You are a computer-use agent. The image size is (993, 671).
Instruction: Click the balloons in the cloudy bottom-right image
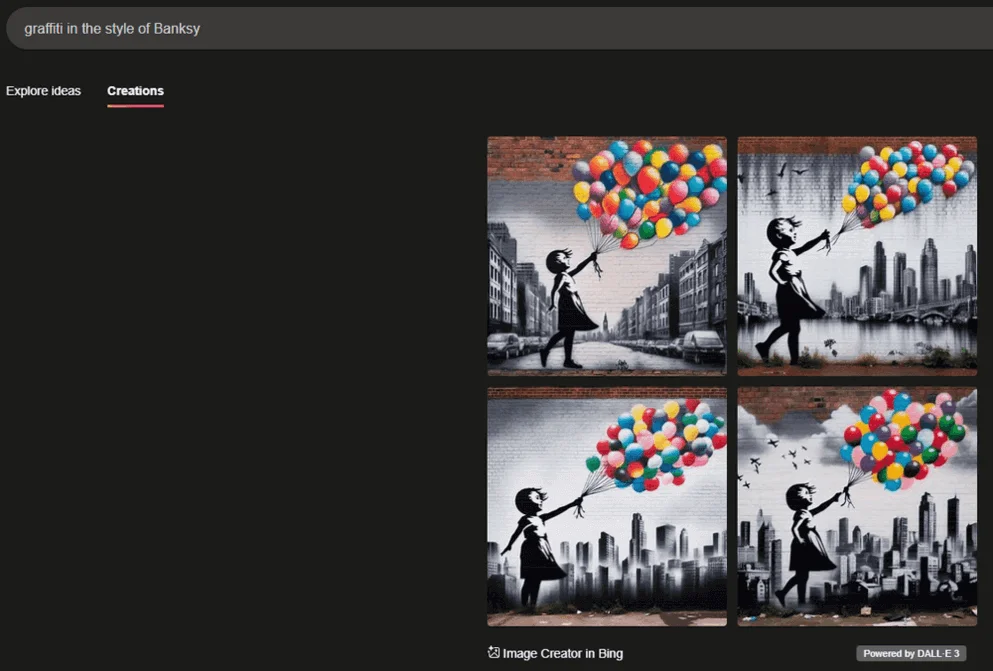point(905,436)
